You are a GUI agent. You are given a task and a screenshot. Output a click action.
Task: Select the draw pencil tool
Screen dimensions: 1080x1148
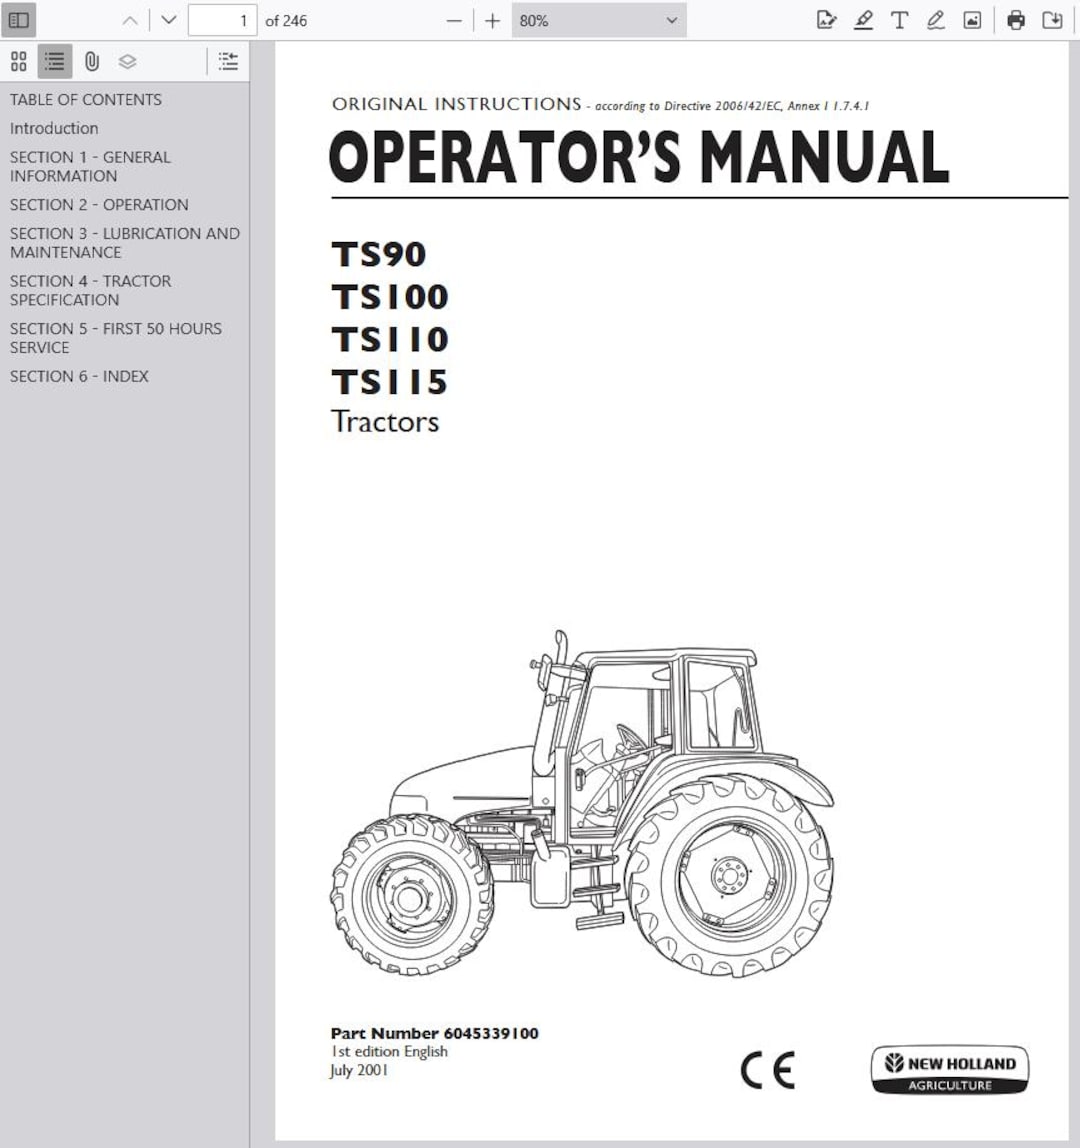(x=936, y=20)
